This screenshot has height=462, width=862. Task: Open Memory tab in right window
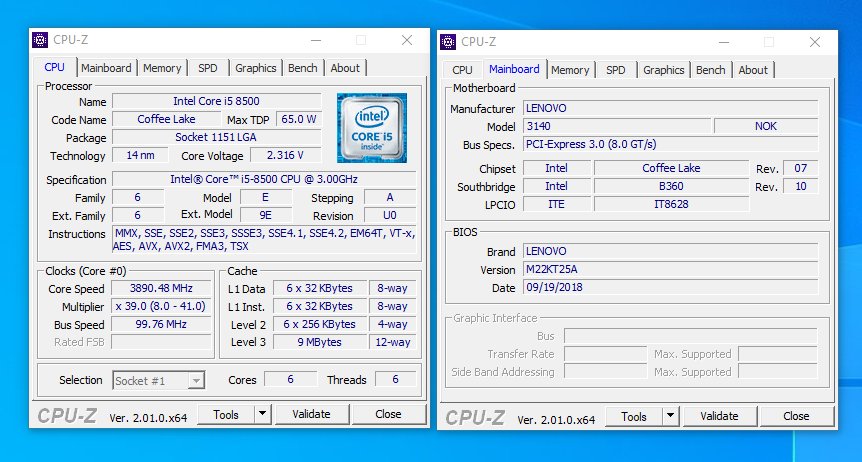click(570, 70)
